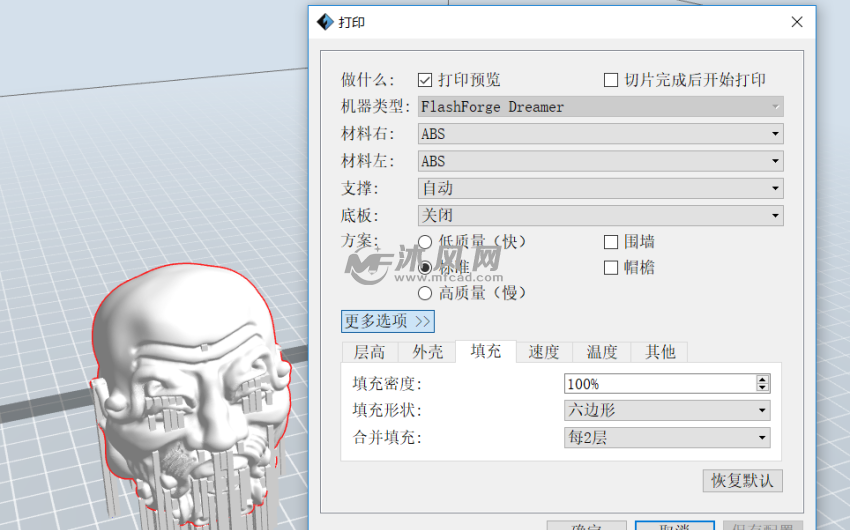Screen dimensions: 850x530
Task: Switch to the 层高 tab
Action: point(370,352)
